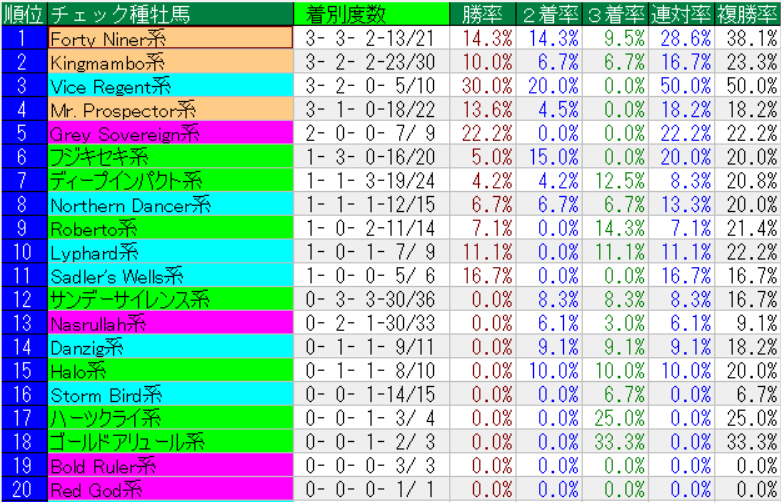Select the Roberto系 cell
Screen dimensions: 782x502
click(x=171, y=228)
